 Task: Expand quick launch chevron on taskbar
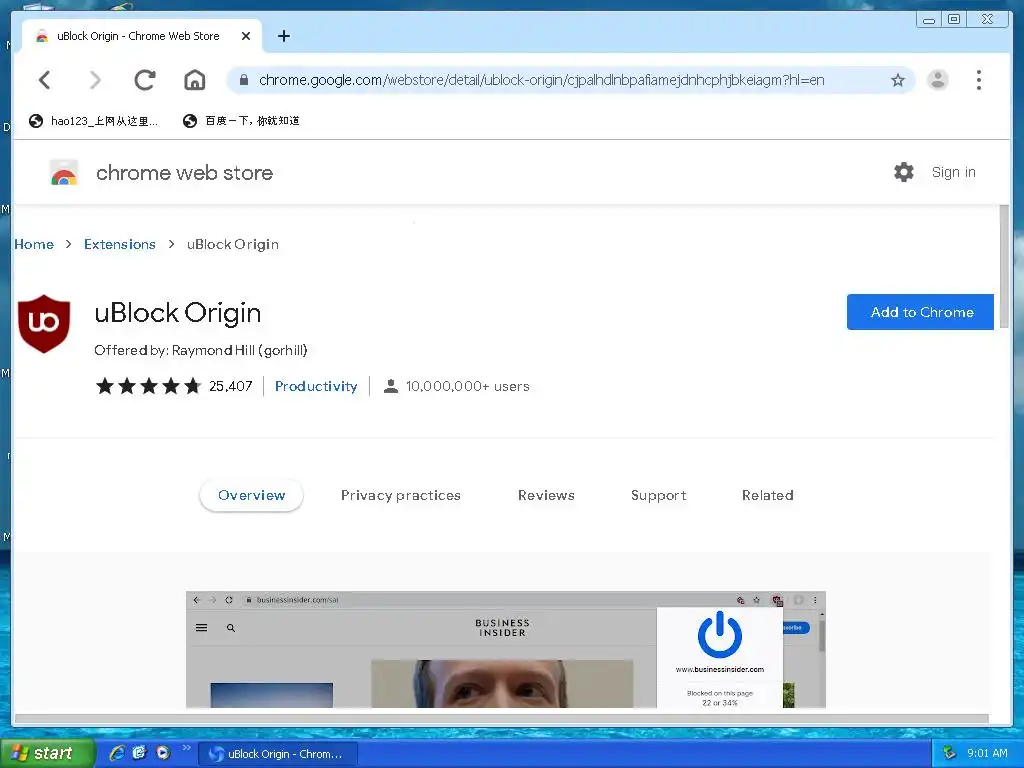coord(186,748)
